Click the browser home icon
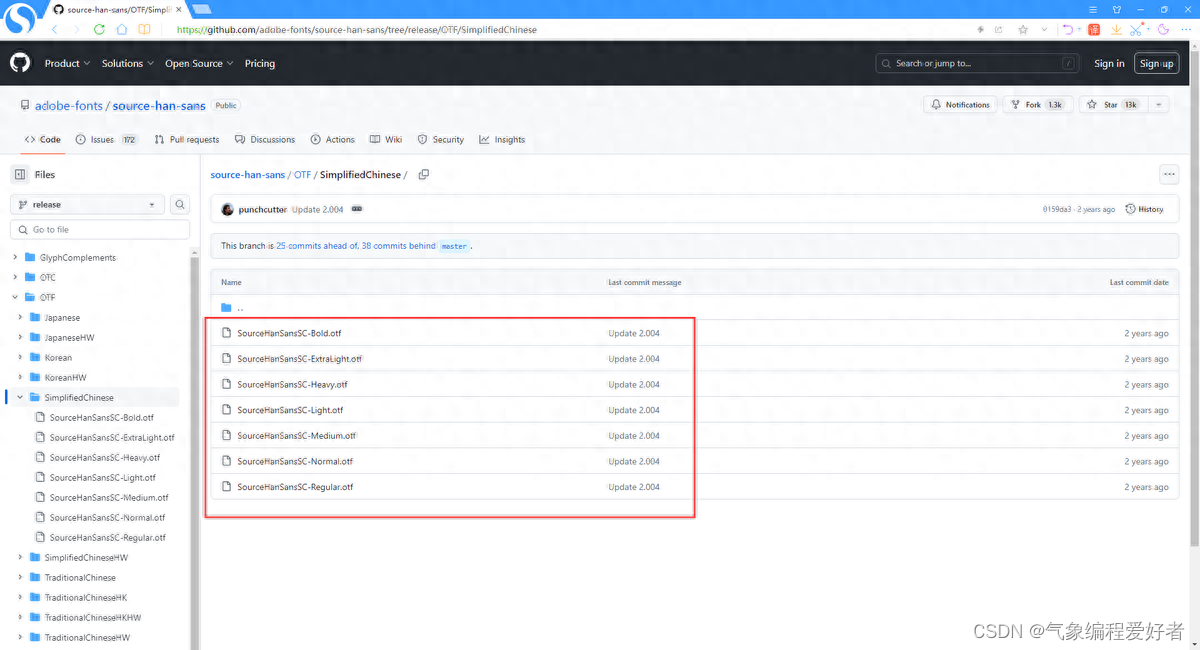This screenshot has height=650, width=1200. 122,30
